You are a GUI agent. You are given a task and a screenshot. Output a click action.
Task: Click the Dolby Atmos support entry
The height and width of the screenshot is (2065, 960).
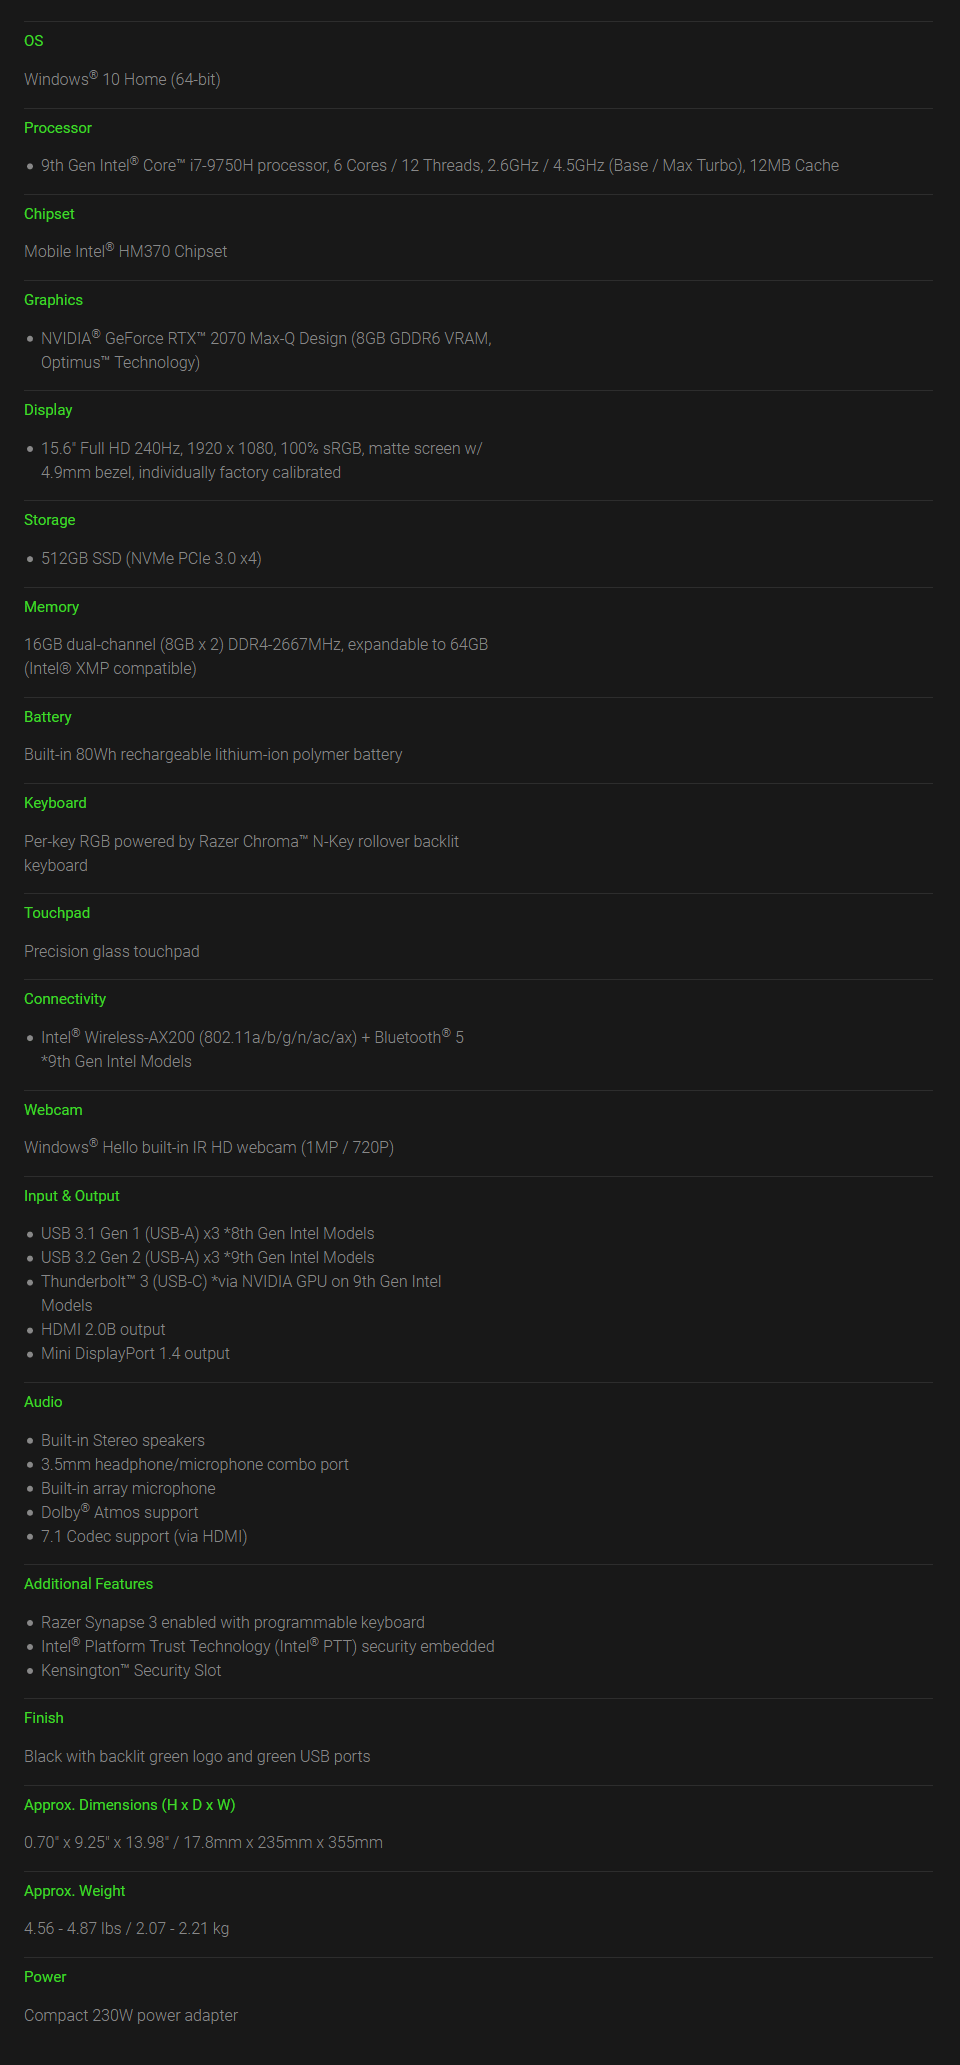coord(120,1512)
